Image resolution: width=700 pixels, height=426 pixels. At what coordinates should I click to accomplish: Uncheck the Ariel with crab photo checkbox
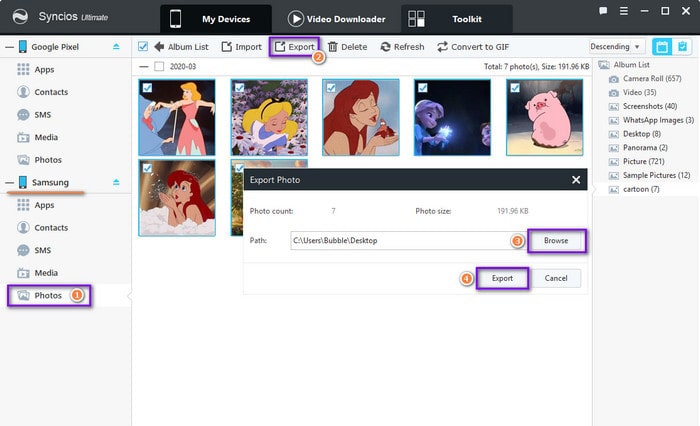[331, 88]
